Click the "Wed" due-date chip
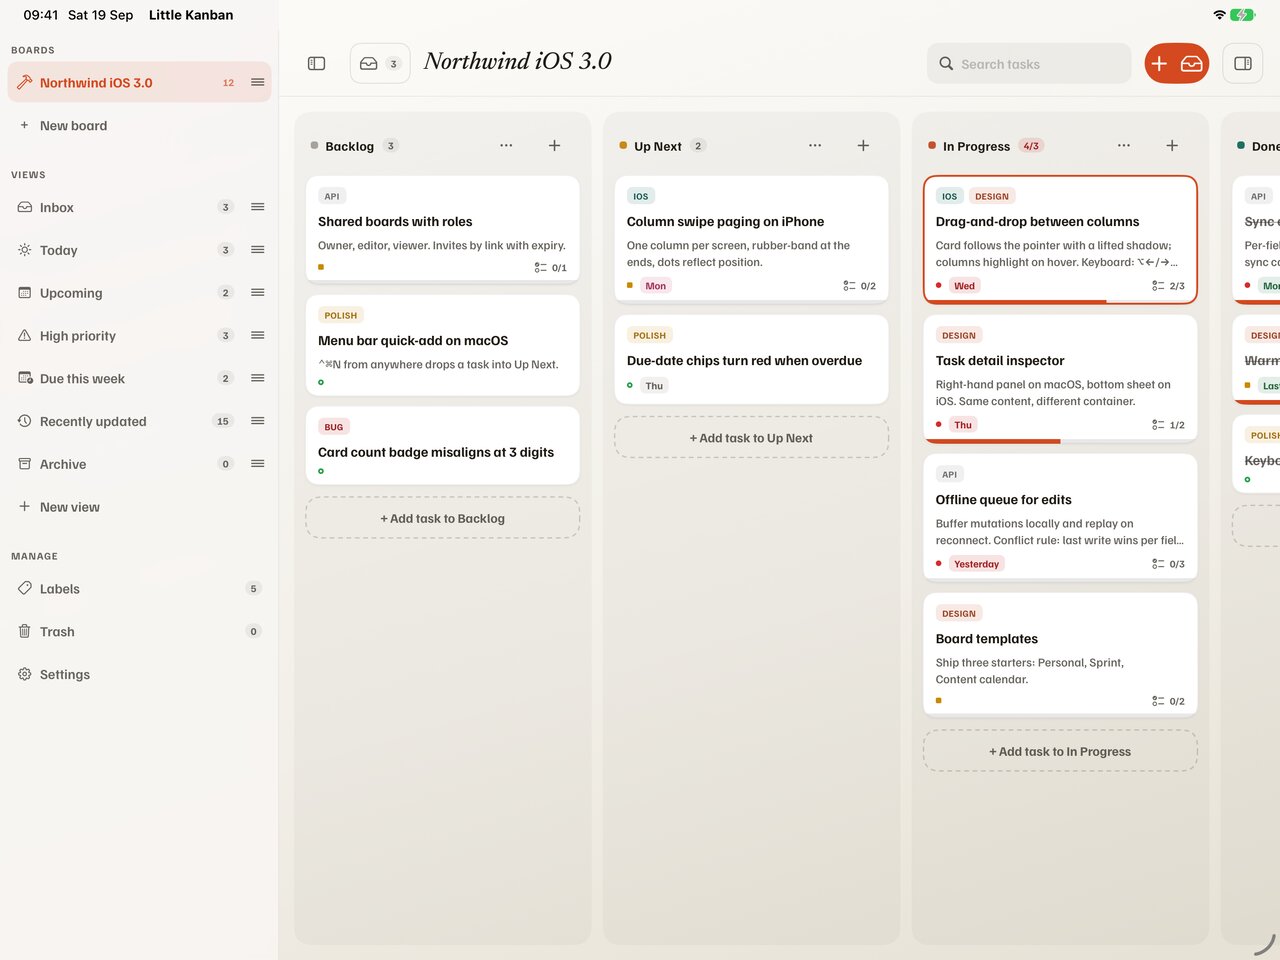 964,286
